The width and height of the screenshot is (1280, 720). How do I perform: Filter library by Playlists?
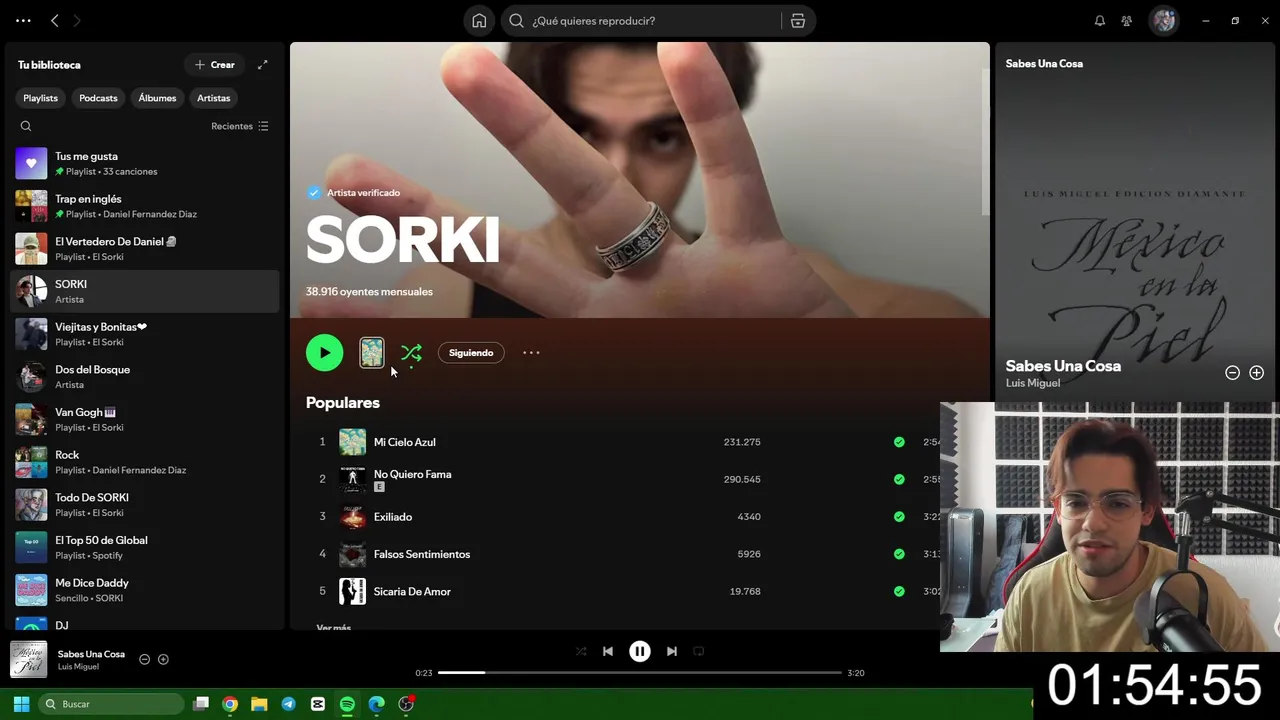pos(41,98)
